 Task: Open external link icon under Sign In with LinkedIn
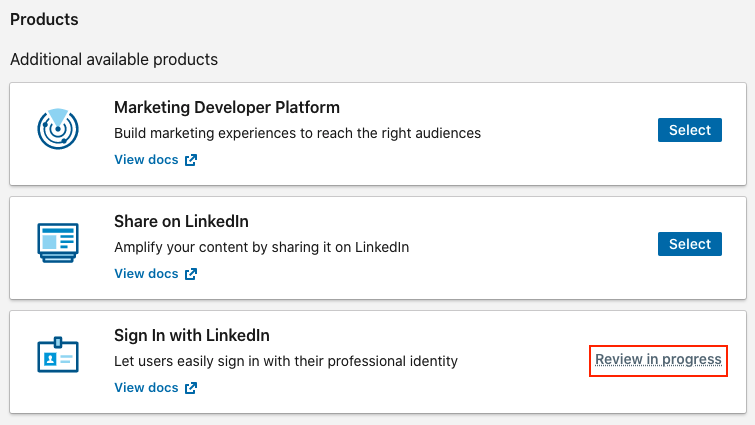click(191, 388)
